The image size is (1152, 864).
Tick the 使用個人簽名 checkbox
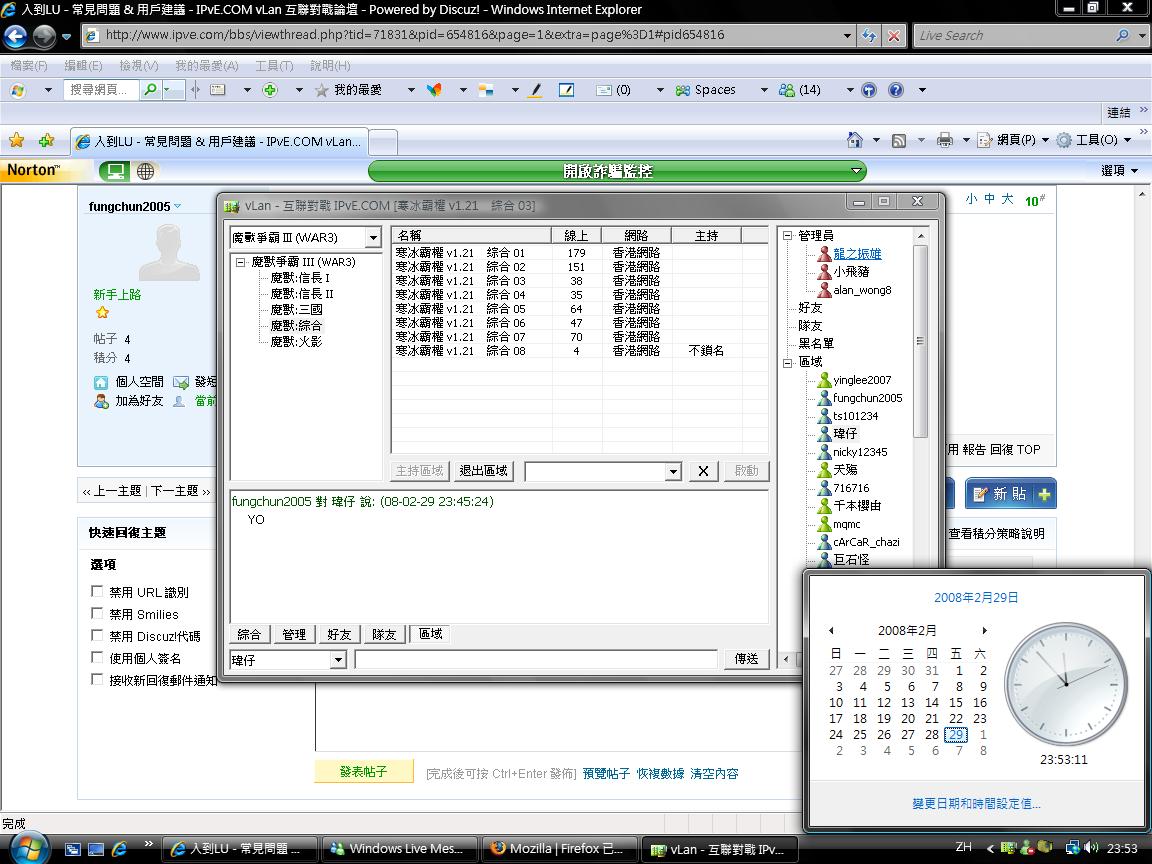pos(97,658)
